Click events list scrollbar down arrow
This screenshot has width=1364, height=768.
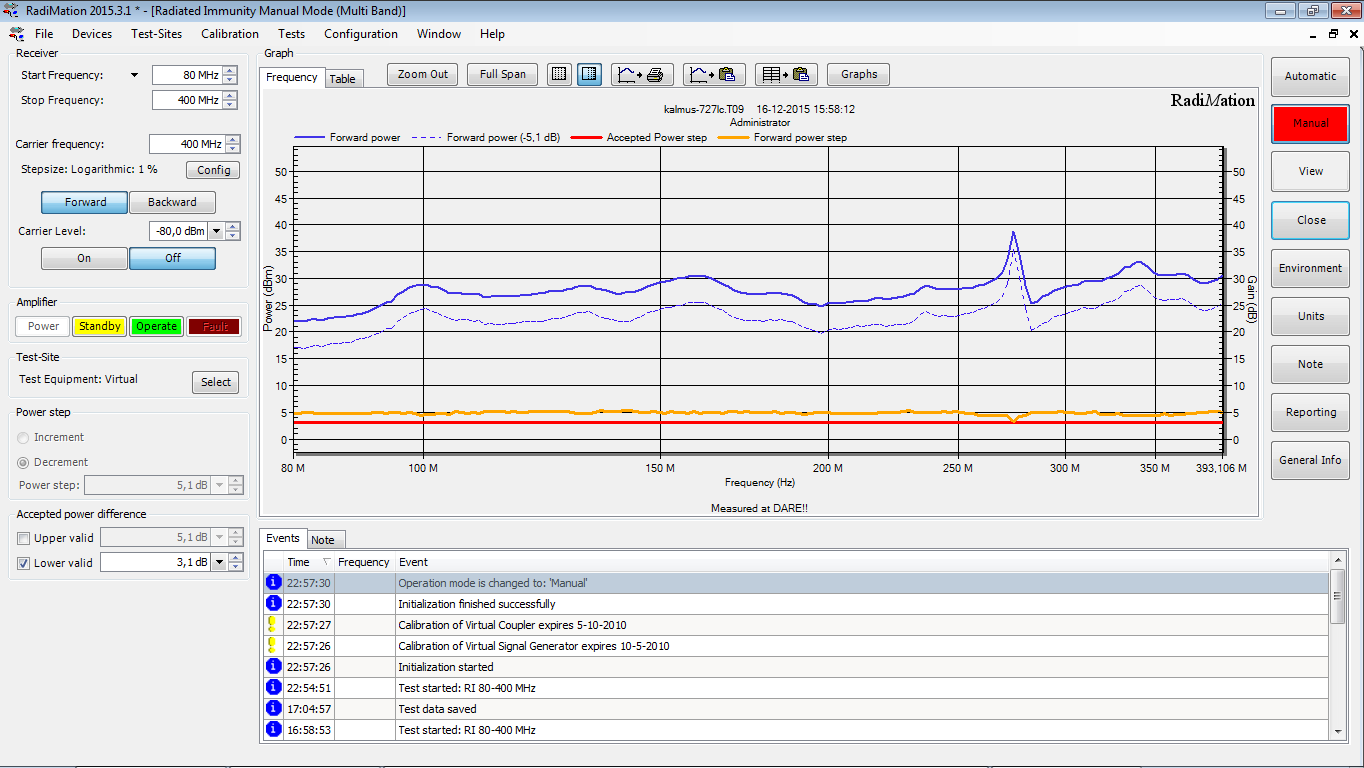tap(1338, 732)
